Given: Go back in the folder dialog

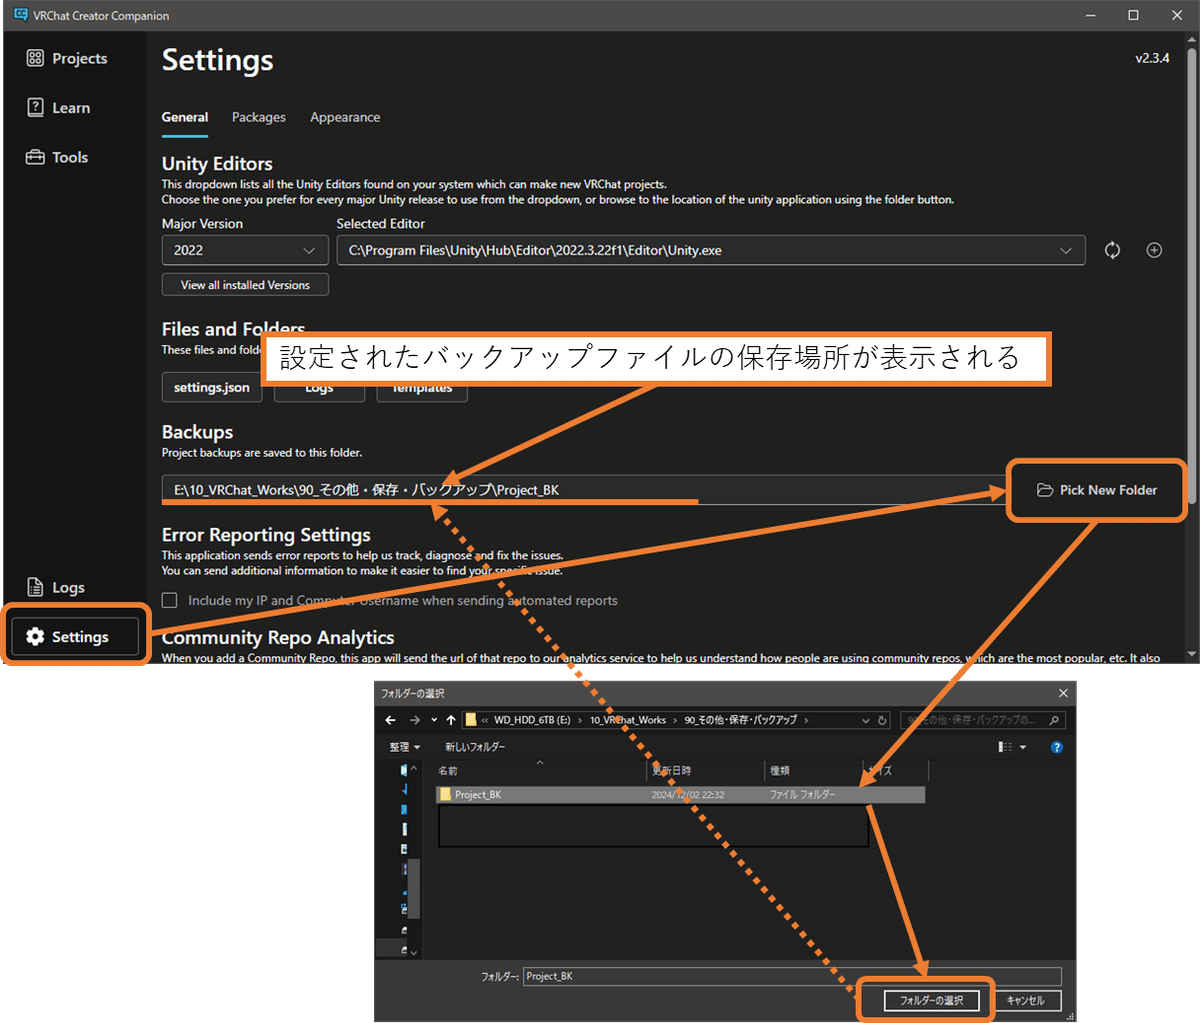Looking at the screenshot, I should pyautogui.click(x=391, y=720).
